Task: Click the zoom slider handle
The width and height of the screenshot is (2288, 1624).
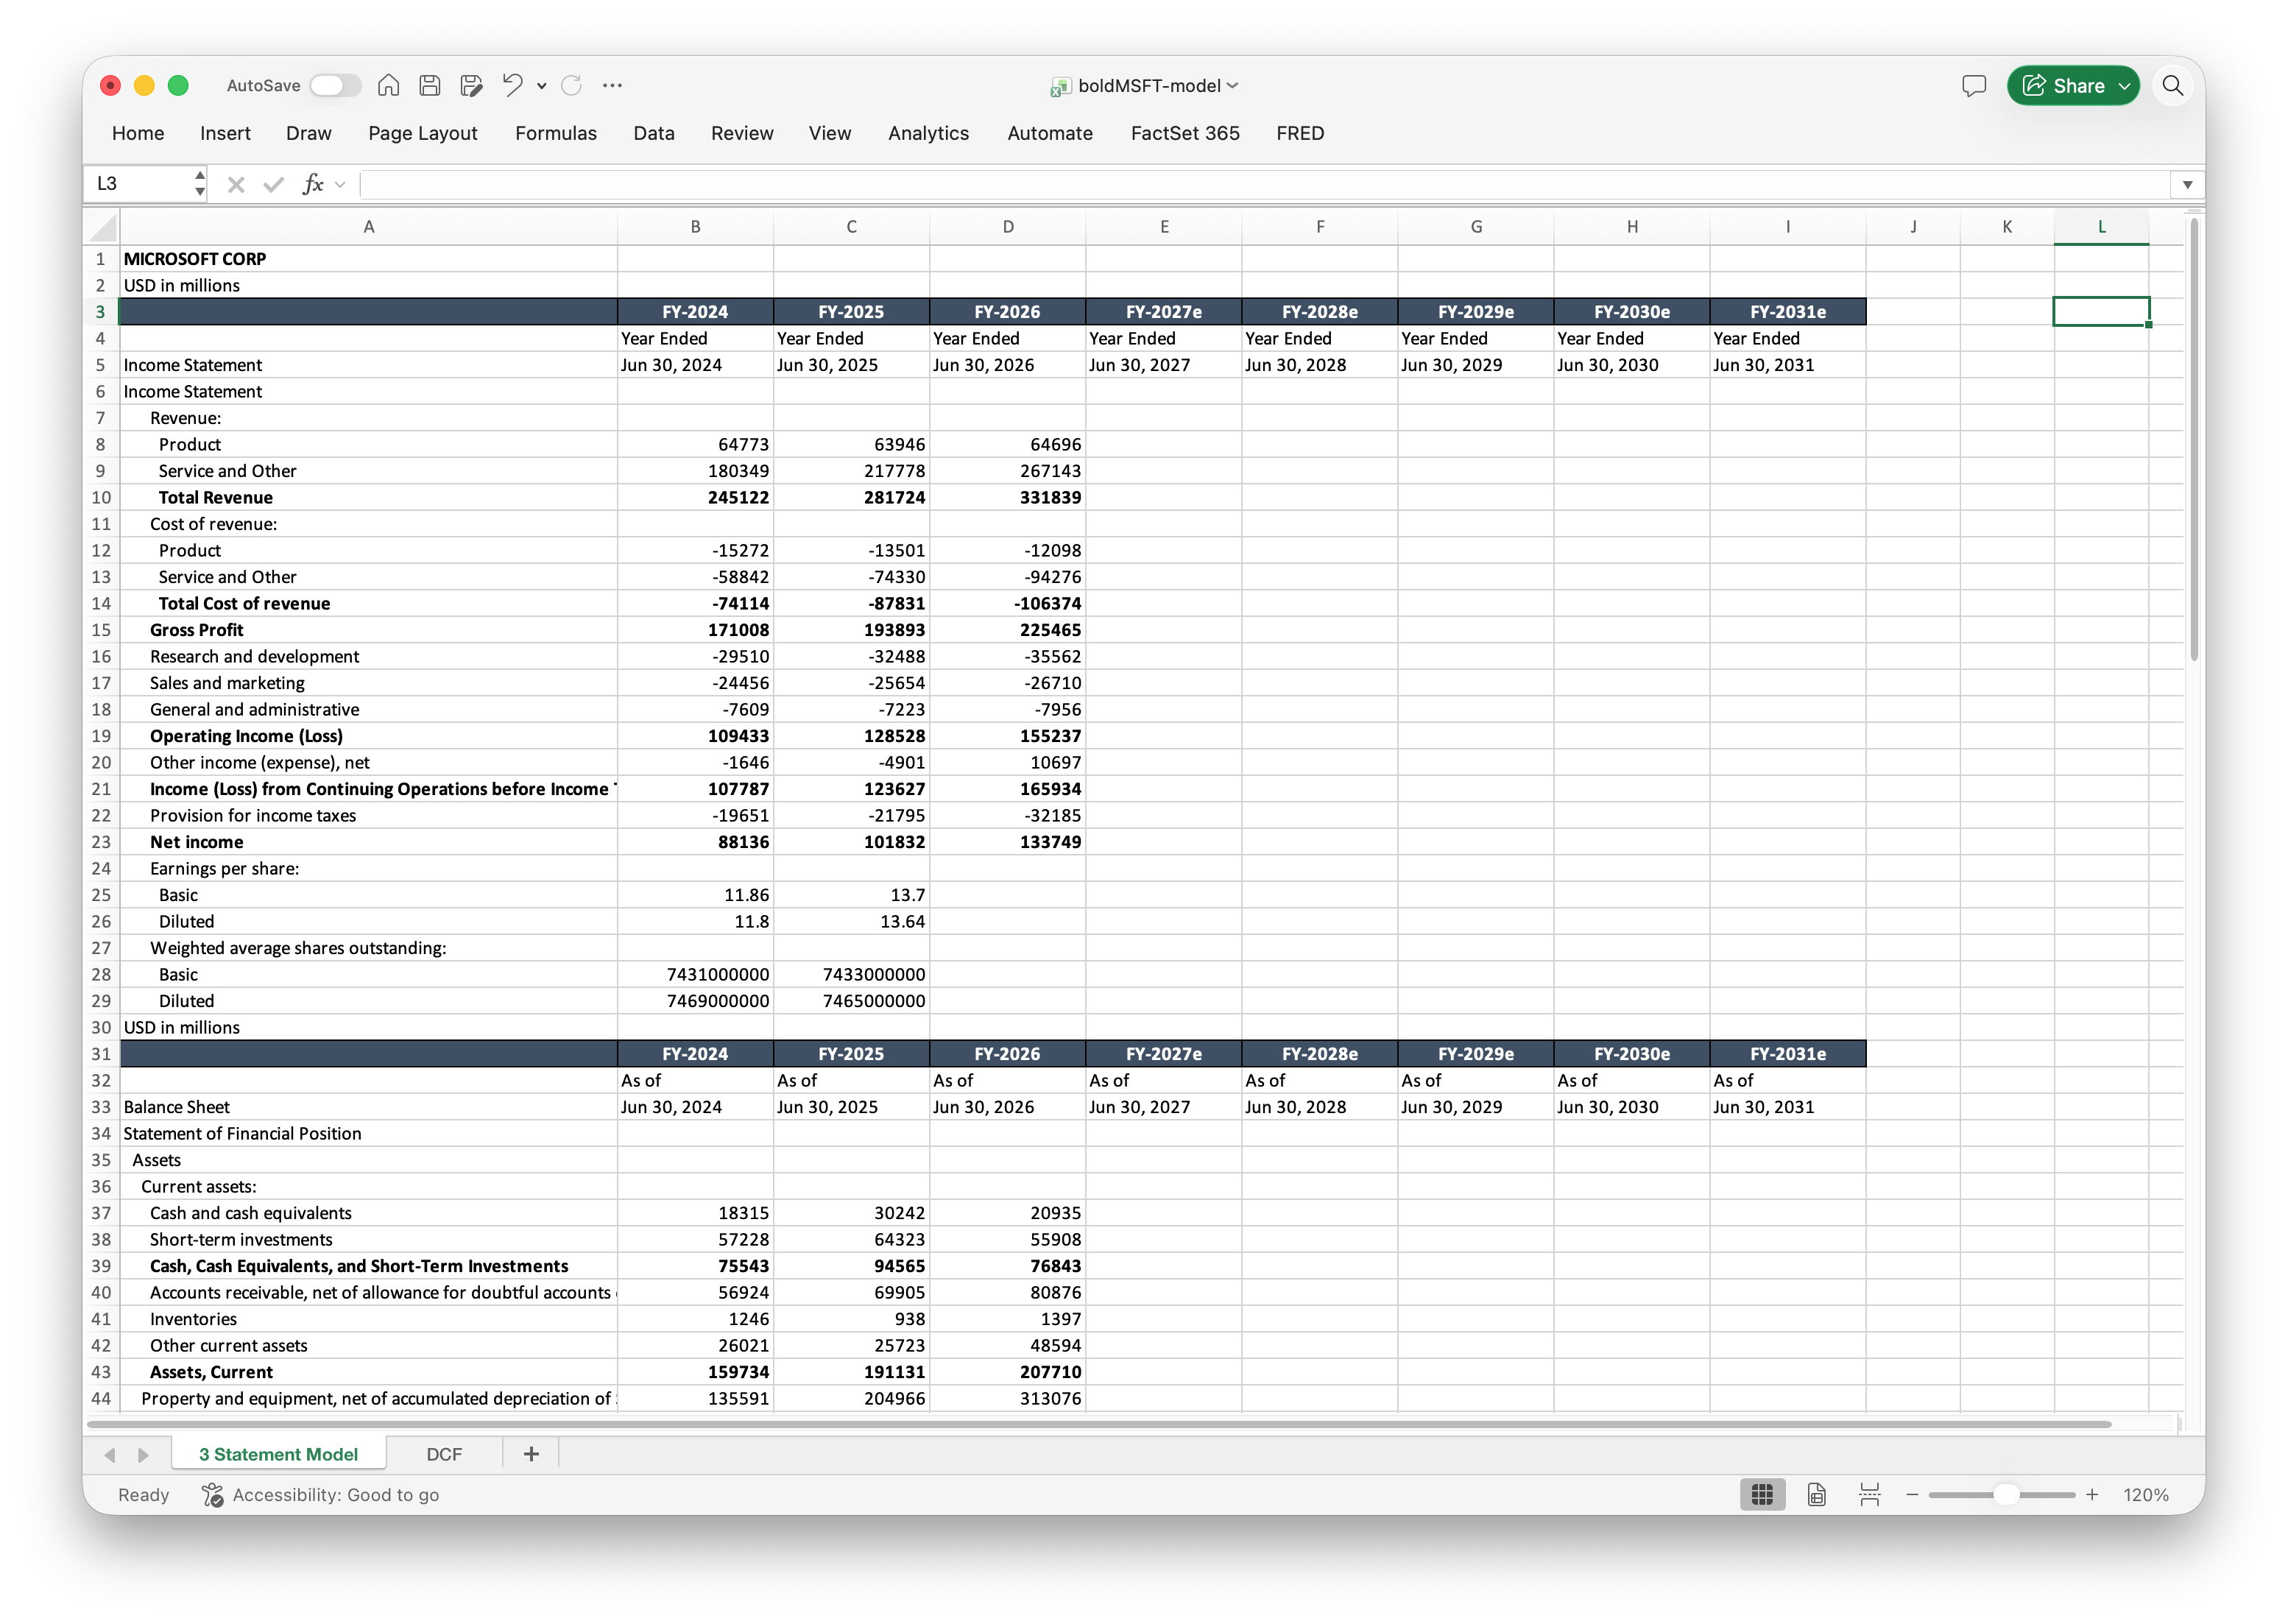Action: click(x=2006, y=1495)
